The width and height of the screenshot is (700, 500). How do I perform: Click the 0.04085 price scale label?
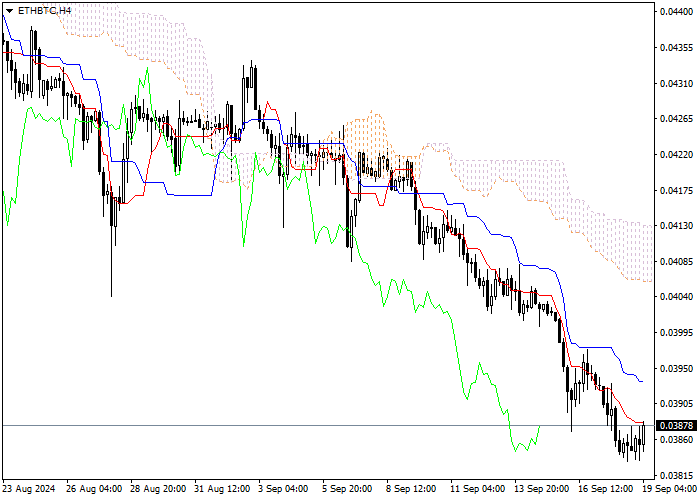[x=676, y=261]
